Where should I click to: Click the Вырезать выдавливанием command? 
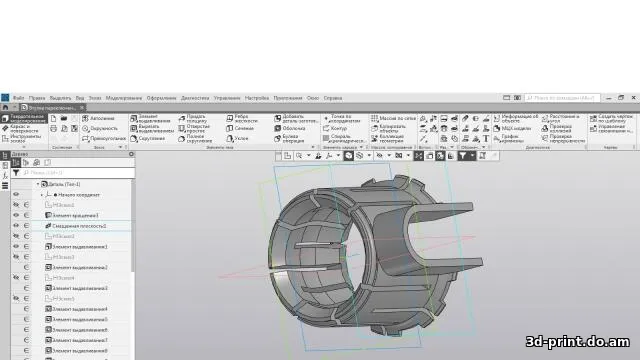[152, 129]
